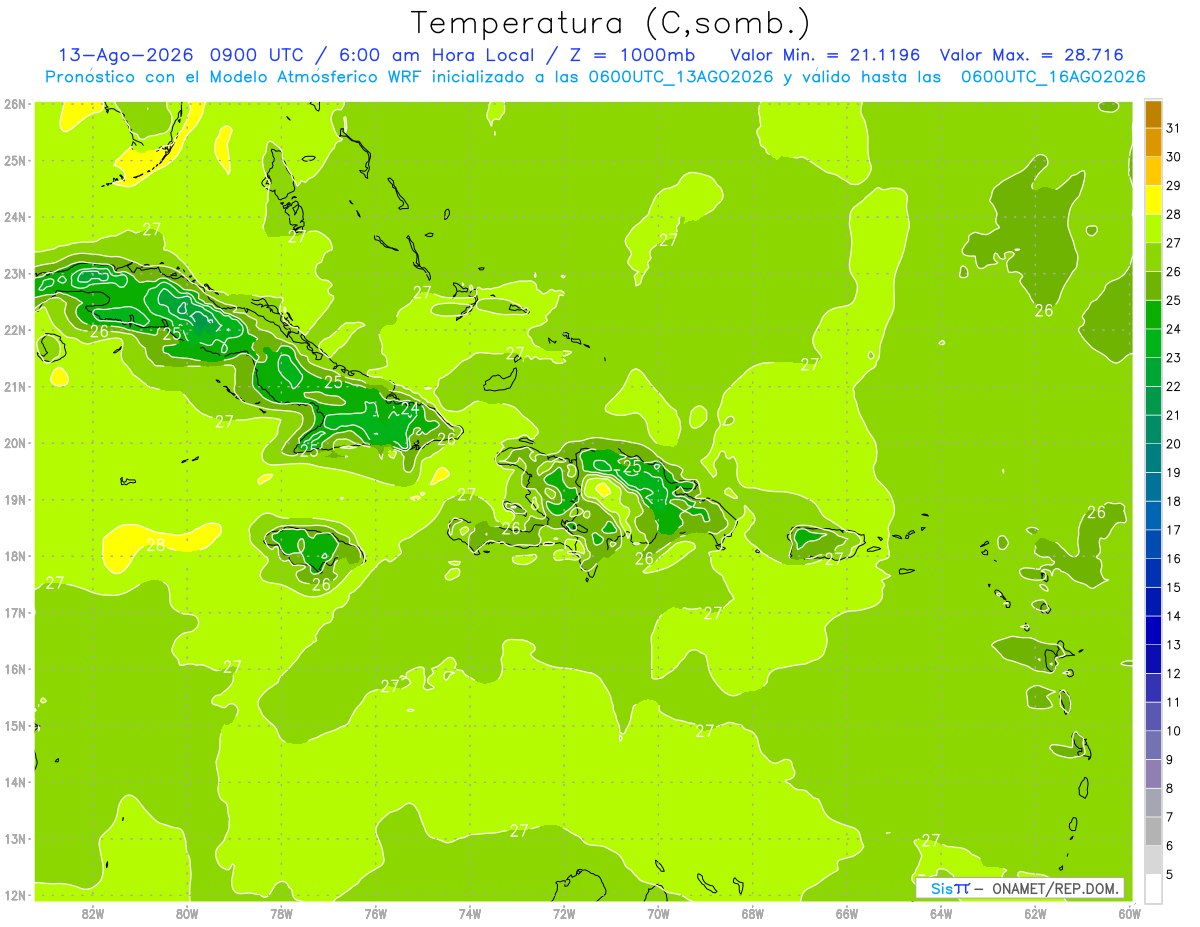Click the 14N latitude axis label
This screenshot has width=1200, height=927.
(x=15, y=782)
